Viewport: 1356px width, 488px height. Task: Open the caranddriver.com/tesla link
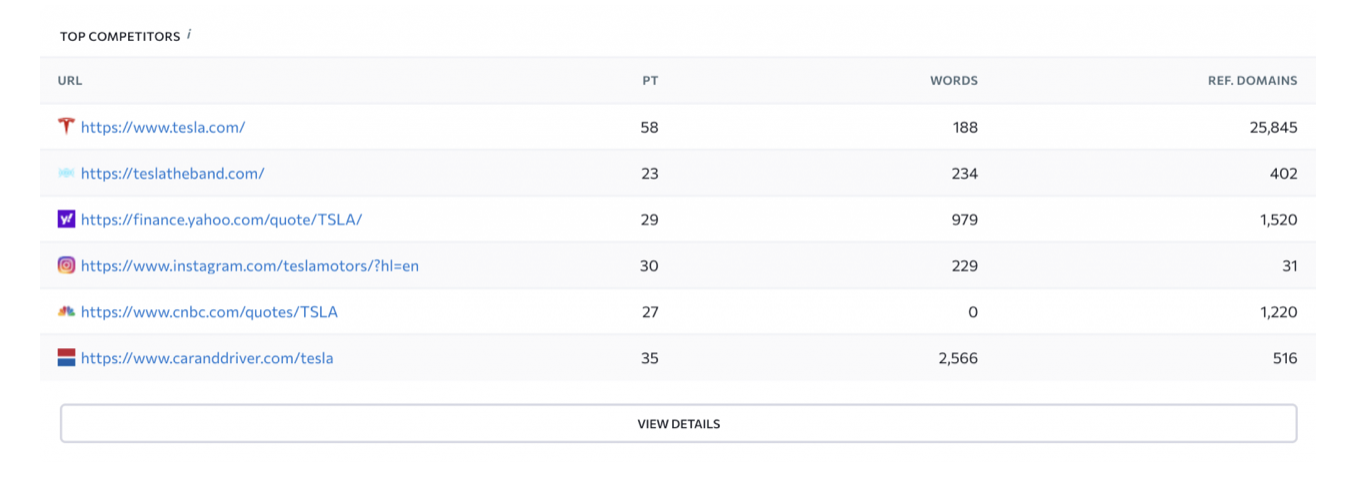coord(207,357)
